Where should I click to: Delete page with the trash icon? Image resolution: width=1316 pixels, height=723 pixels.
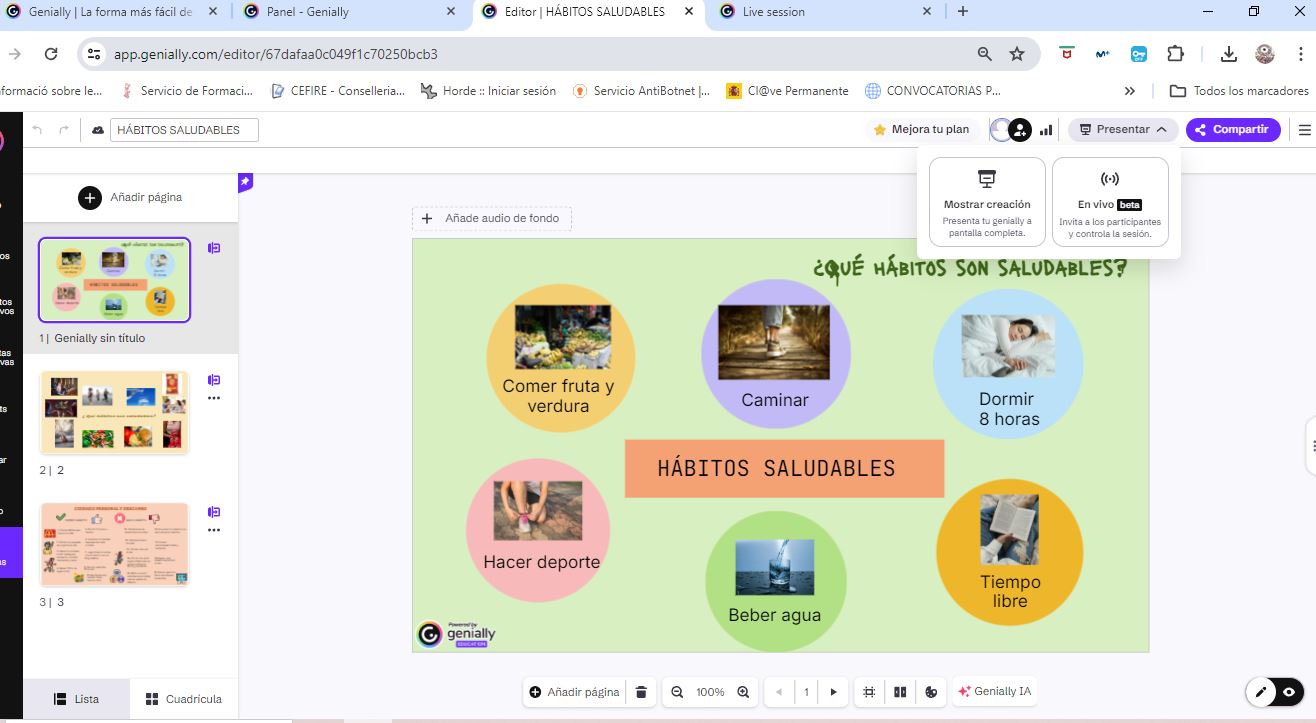[641, 692]
